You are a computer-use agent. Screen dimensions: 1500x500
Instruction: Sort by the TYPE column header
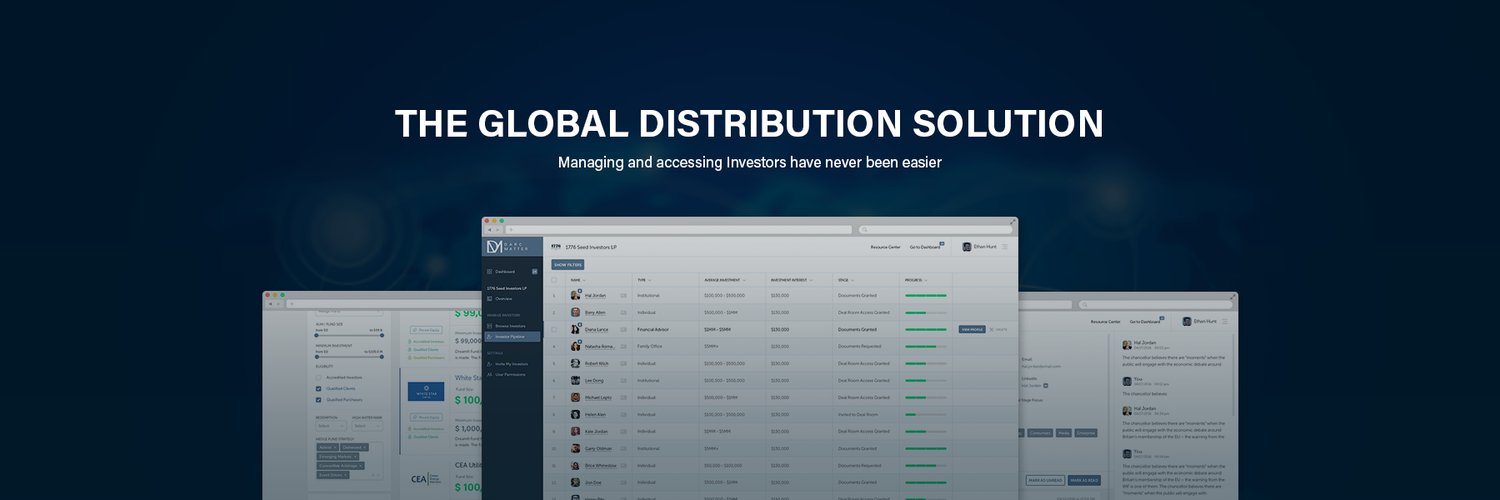coord(643,280)
